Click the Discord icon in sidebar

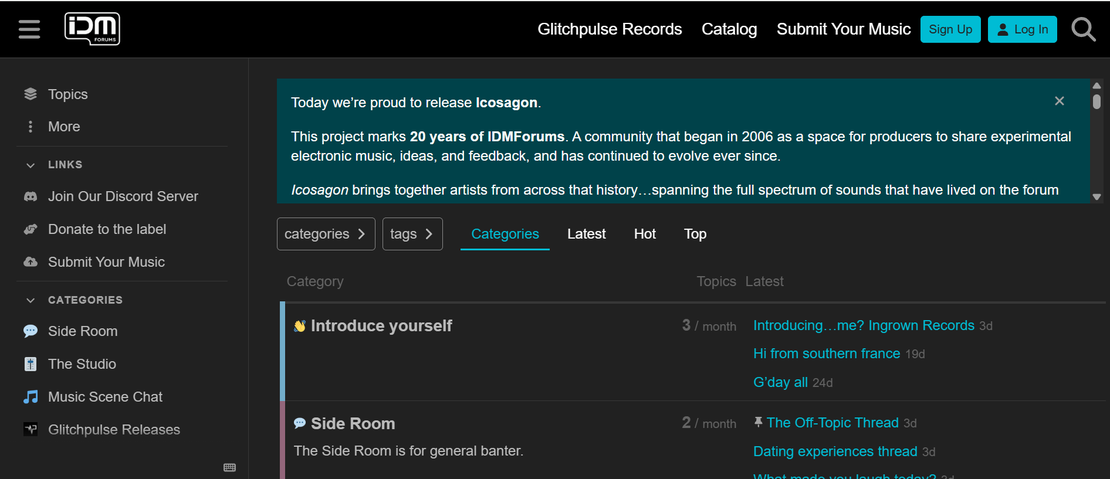pos(30,197)
